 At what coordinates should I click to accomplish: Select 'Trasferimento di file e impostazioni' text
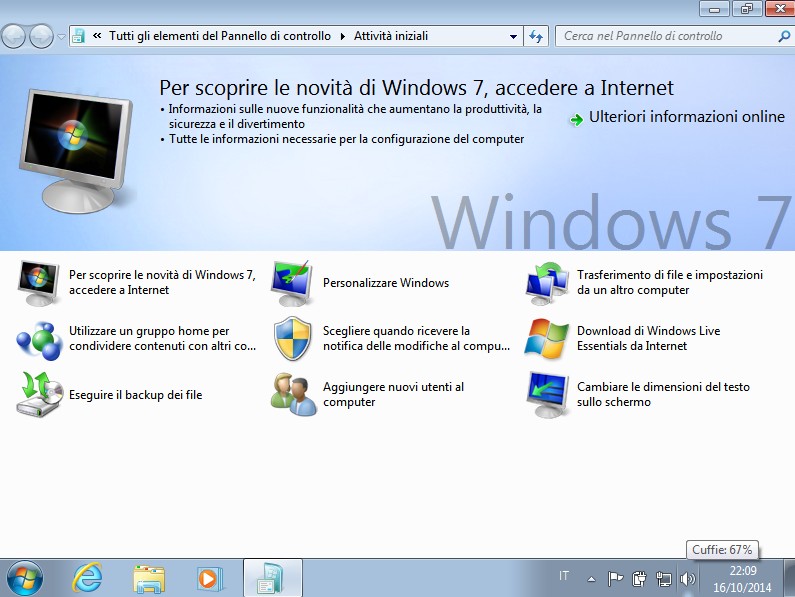(670, 282)
